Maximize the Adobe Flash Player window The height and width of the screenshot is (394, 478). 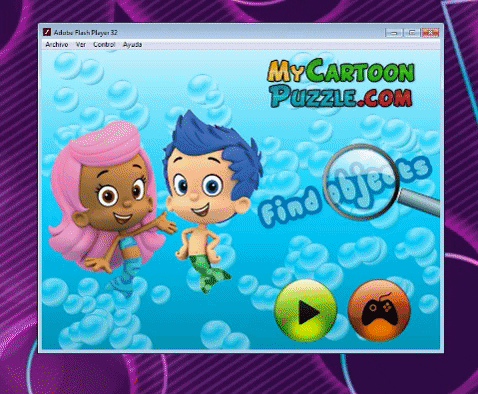pos(412,33)
